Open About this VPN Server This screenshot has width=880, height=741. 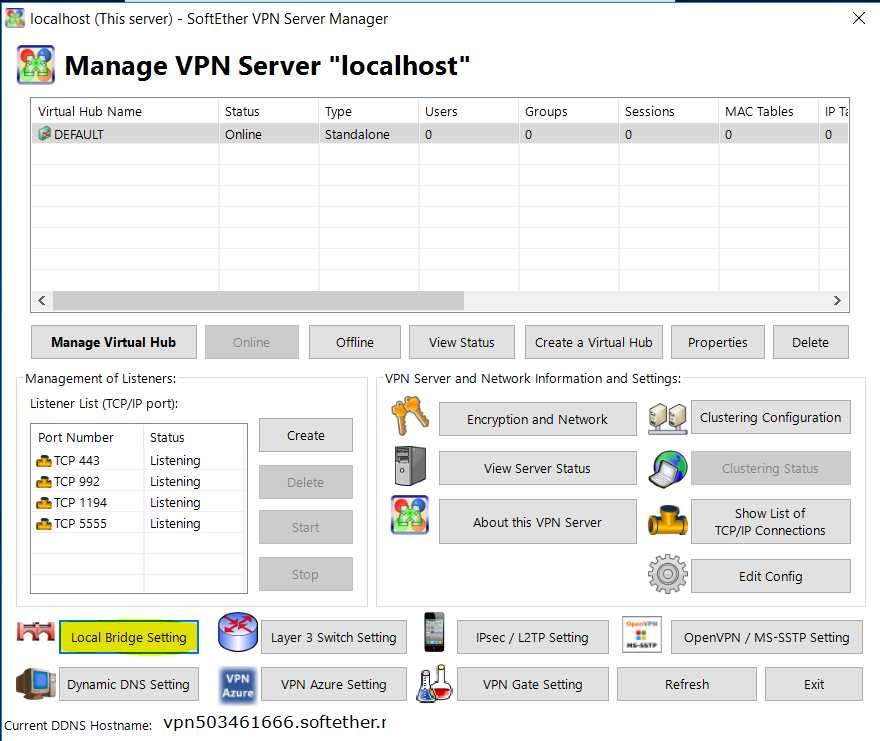[537, 522]
